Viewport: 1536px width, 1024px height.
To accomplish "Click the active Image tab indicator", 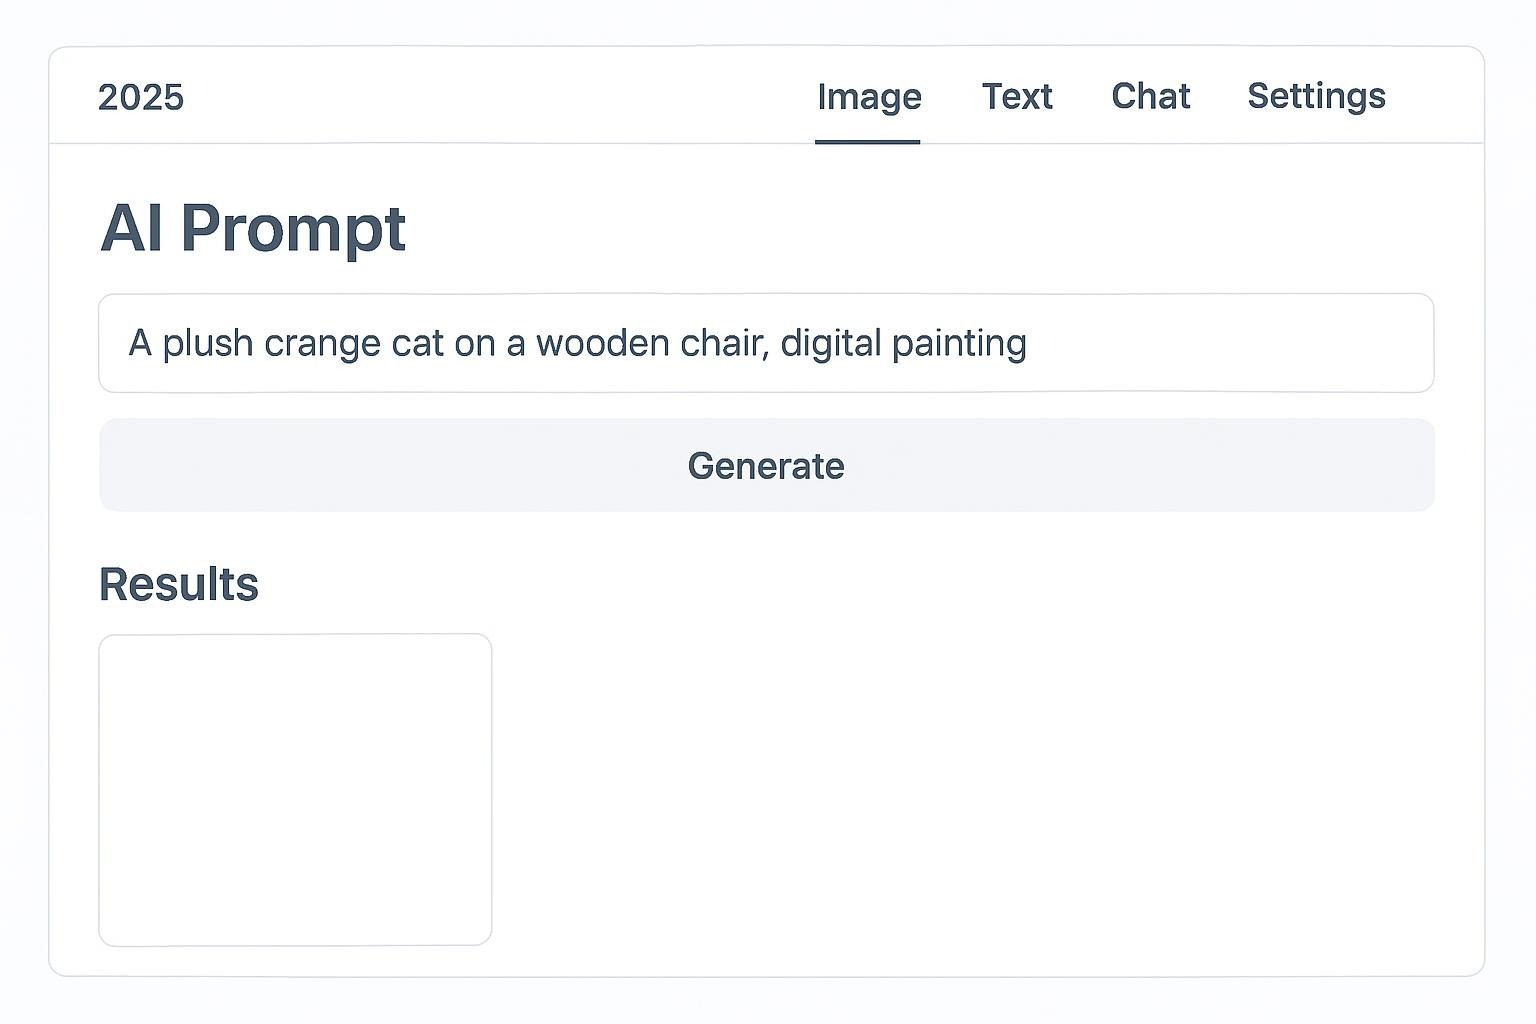I will click(x=868, y=96).
